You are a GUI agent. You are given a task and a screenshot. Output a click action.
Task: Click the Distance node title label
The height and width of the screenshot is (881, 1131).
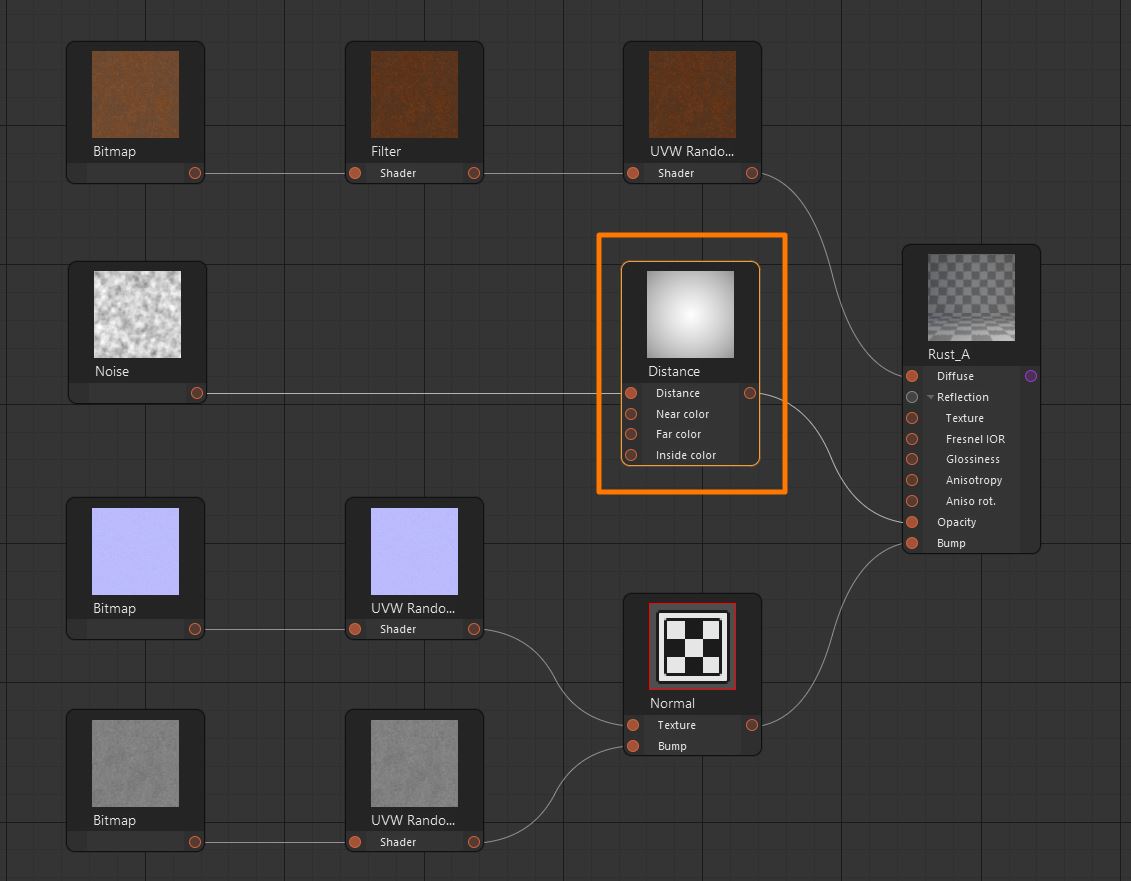[674, 372]
